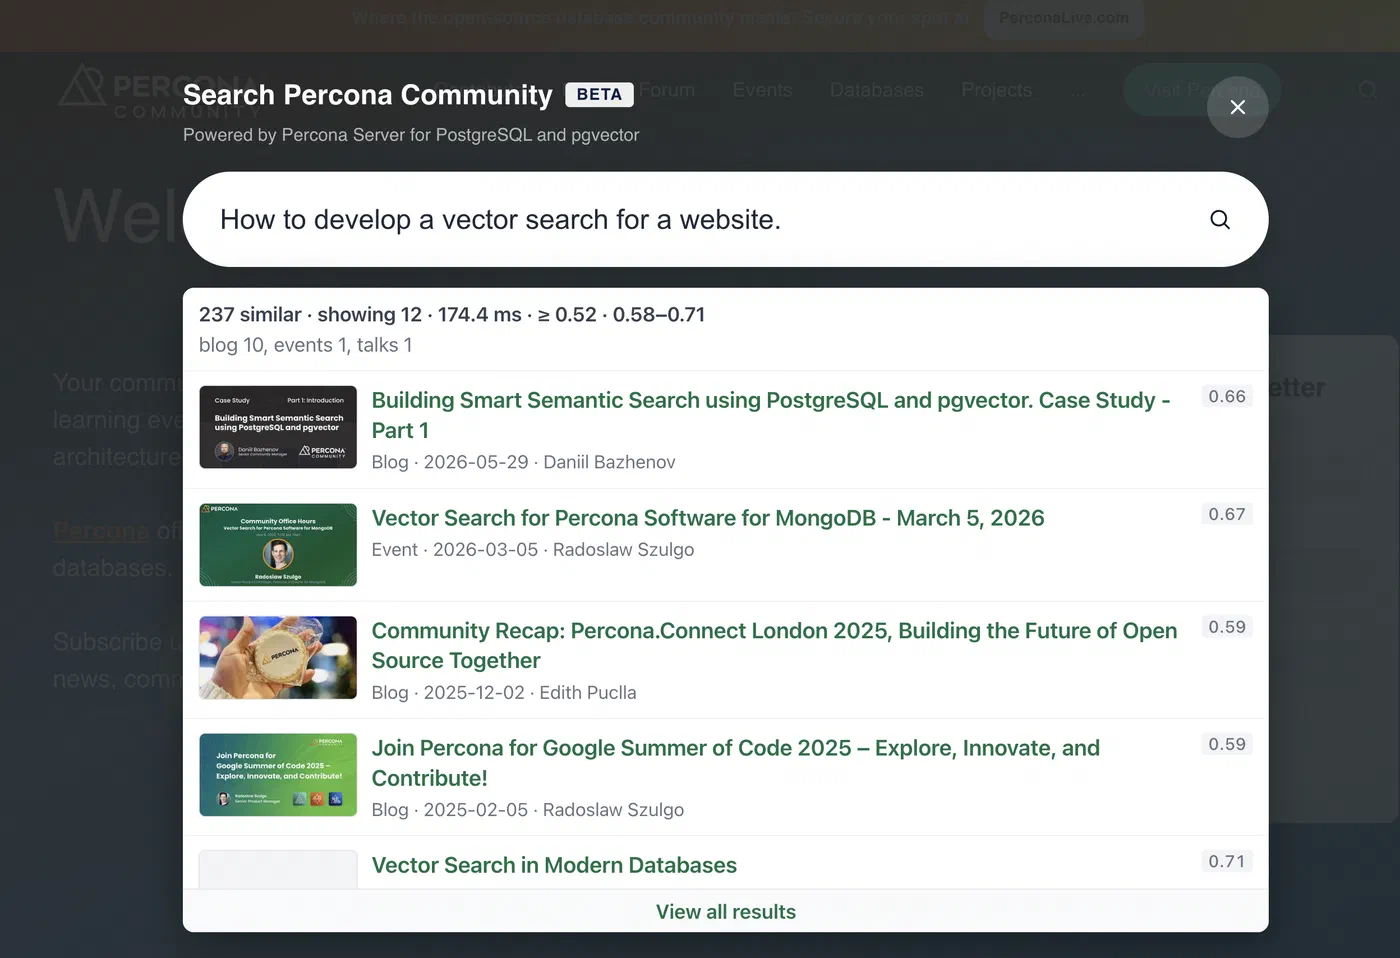Open the Vector Search for Percona Software for MongoDB result
The image size is (1400, 958).
[708, 518]
